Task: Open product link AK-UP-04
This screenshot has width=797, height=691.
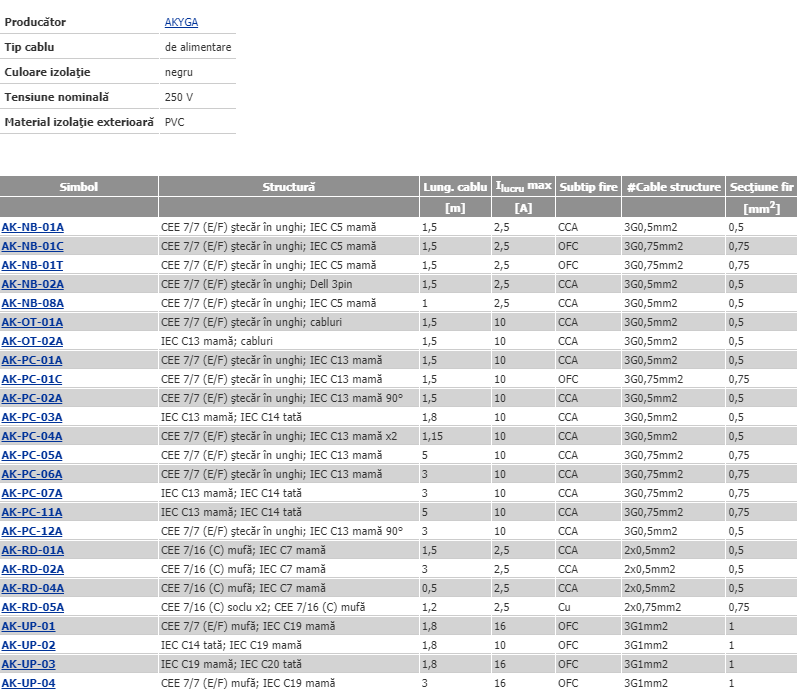Action: tap(28, 683)
